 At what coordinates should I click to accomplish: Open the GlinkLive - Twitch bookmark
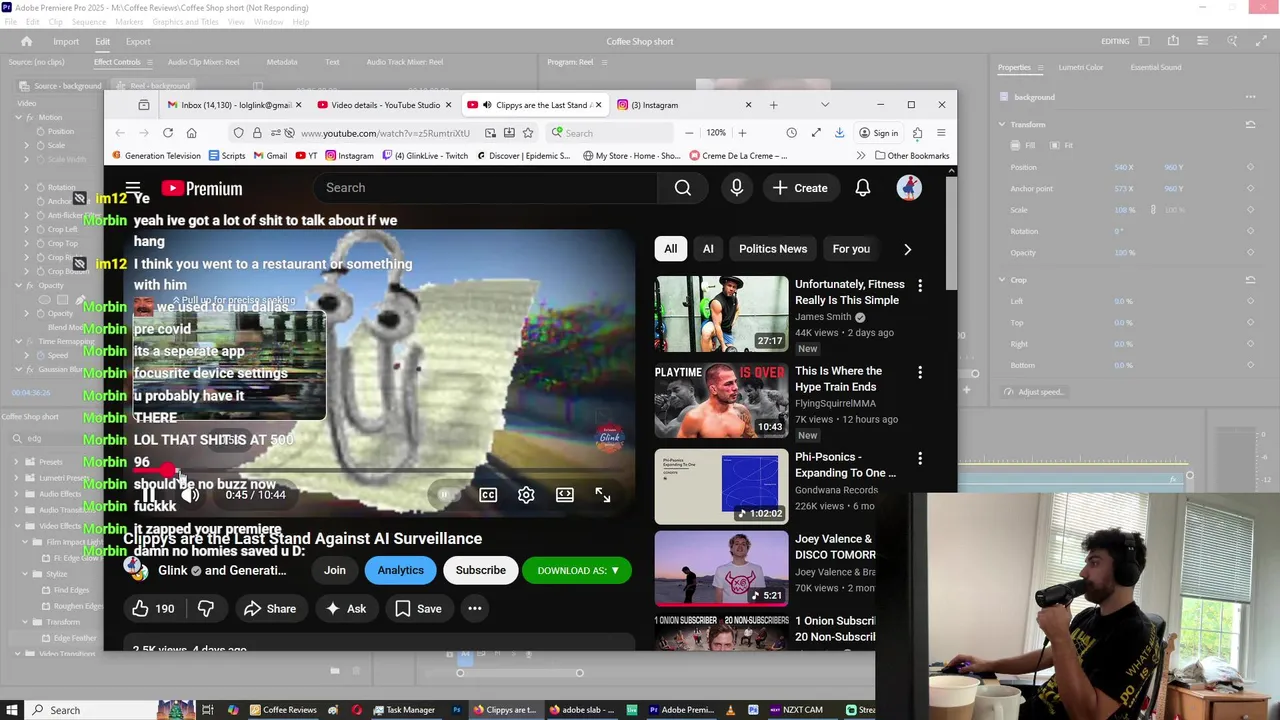[425, 156]
